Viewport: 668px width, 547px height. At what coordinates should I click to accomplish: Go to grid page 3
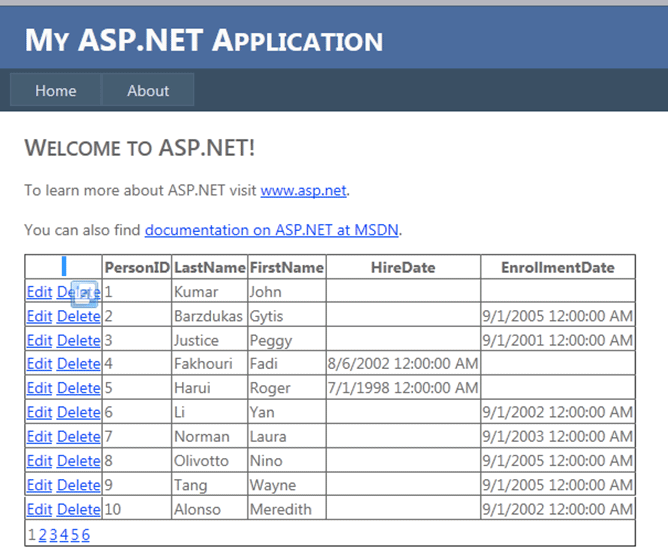[x=53, y=535]
